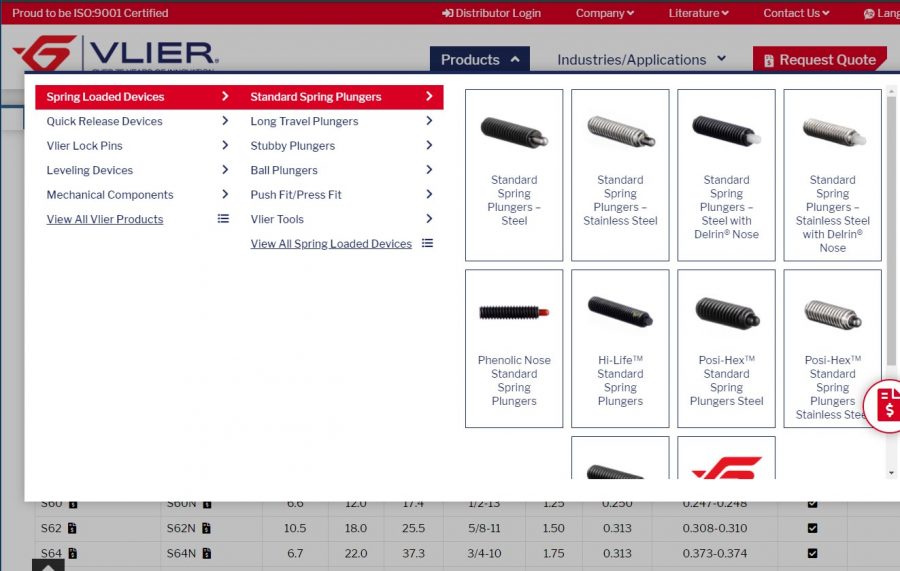900x571 pixels.
Task: Select Spring Loaded Devices menu item
Action: coord(137,97)
